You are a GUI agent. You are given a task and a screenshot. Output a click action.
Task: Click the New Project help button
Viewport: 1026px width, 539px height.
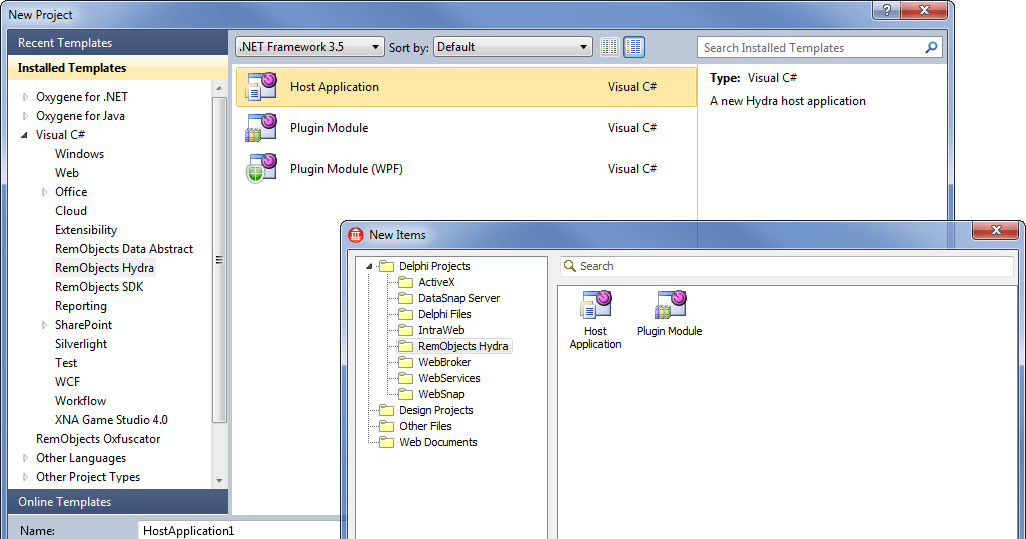coord(887,10)
